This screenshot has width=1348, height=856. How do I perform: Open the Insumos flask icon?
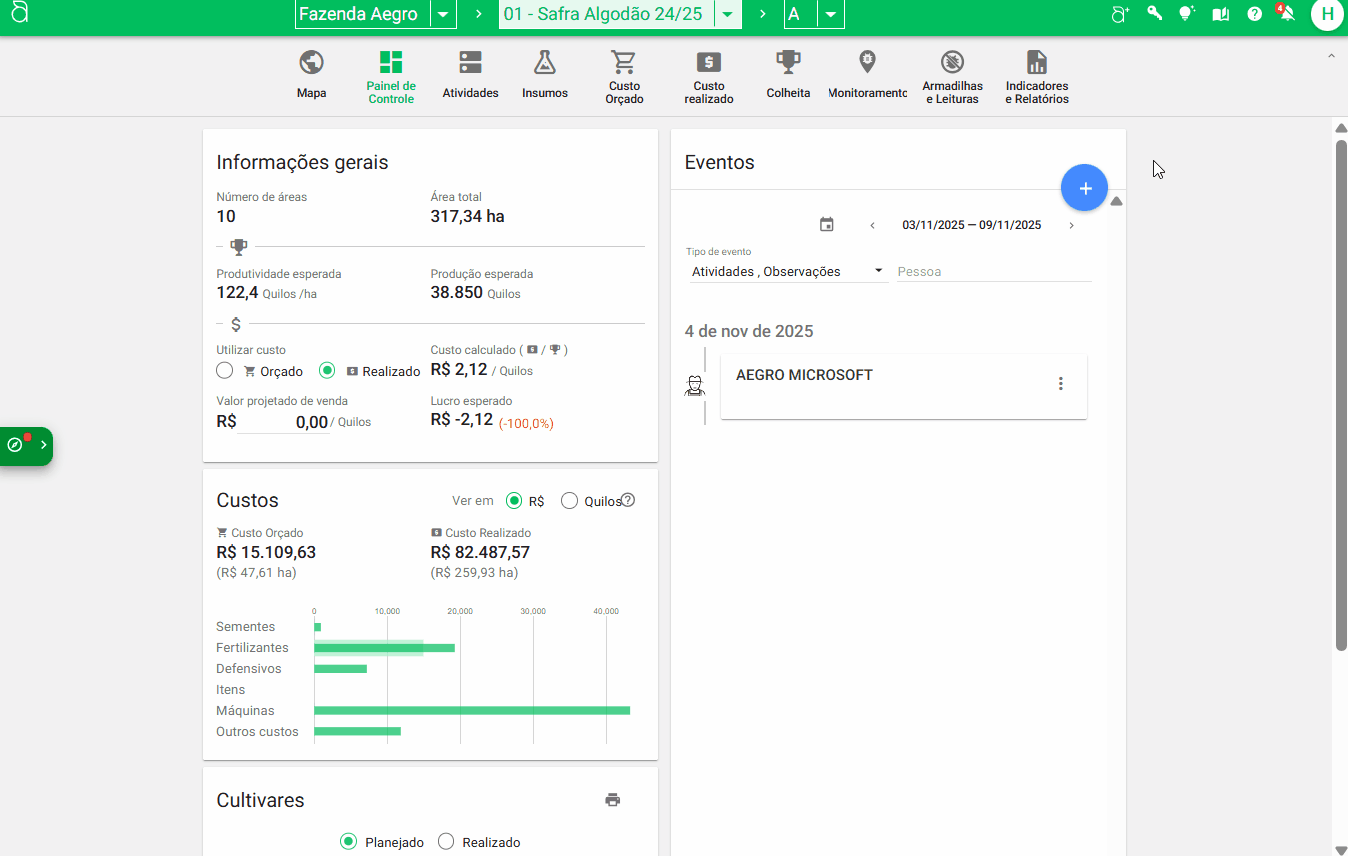tap(544, 64)
